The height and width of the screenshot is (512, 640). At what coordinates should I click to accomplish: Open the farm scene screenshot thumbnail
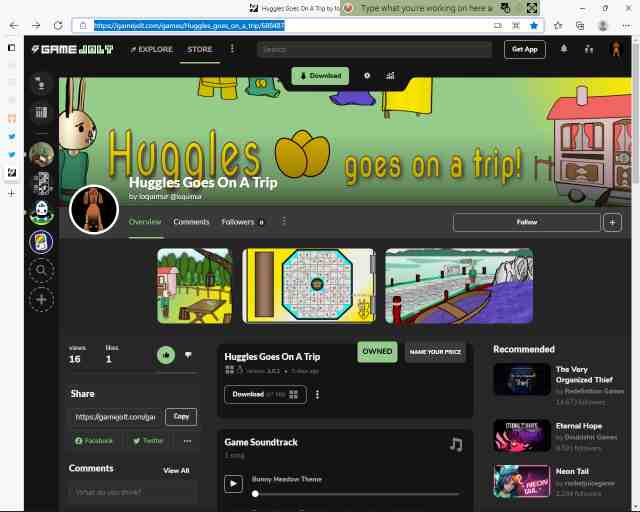[x=195, y=286]
